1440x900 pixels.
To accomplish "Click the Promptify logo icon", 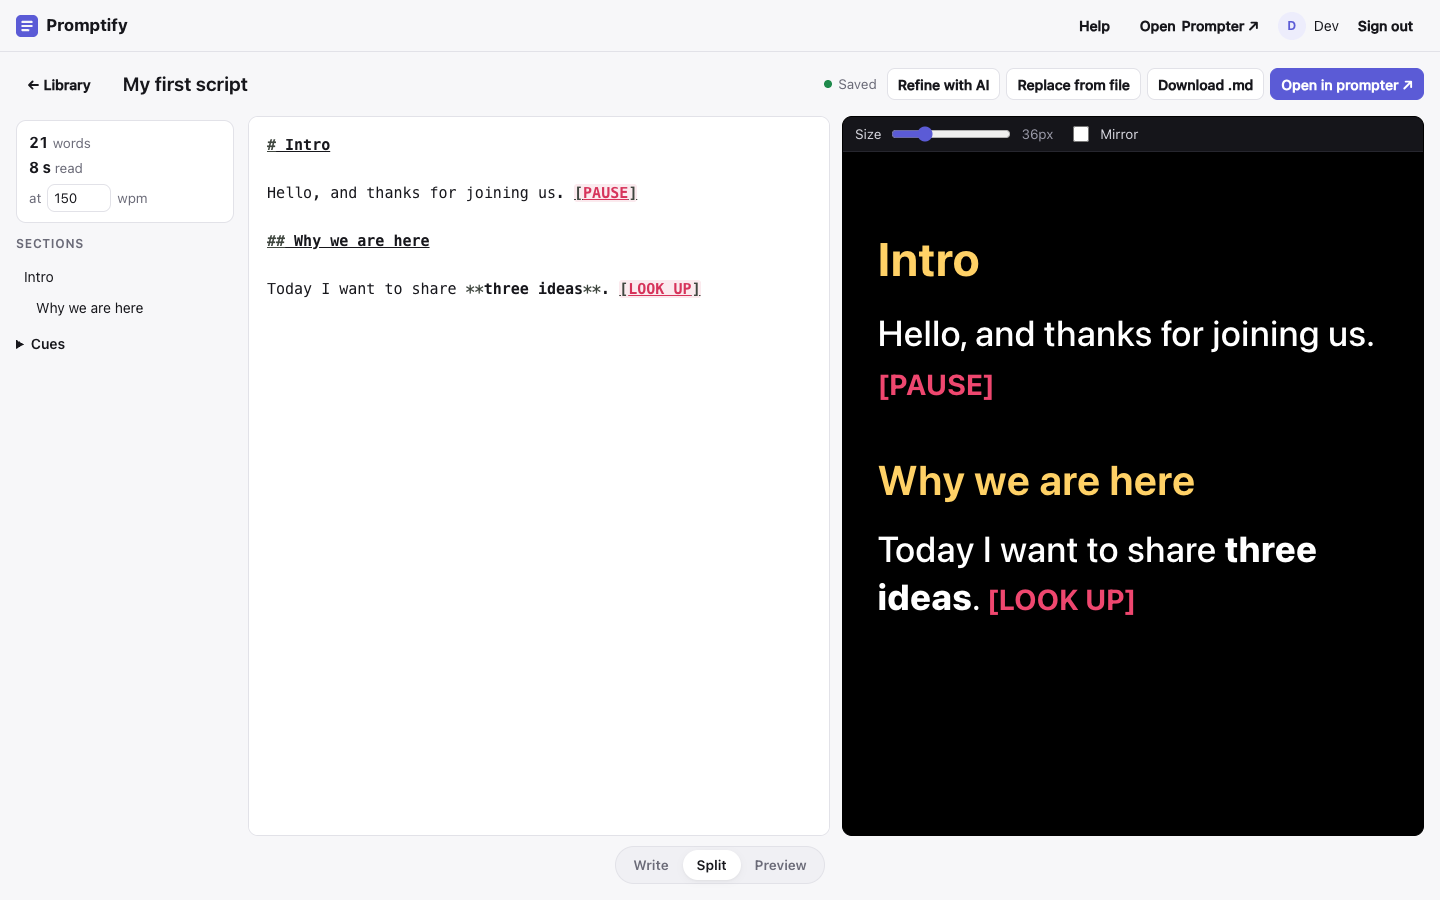I will click(x=27, y=26).
